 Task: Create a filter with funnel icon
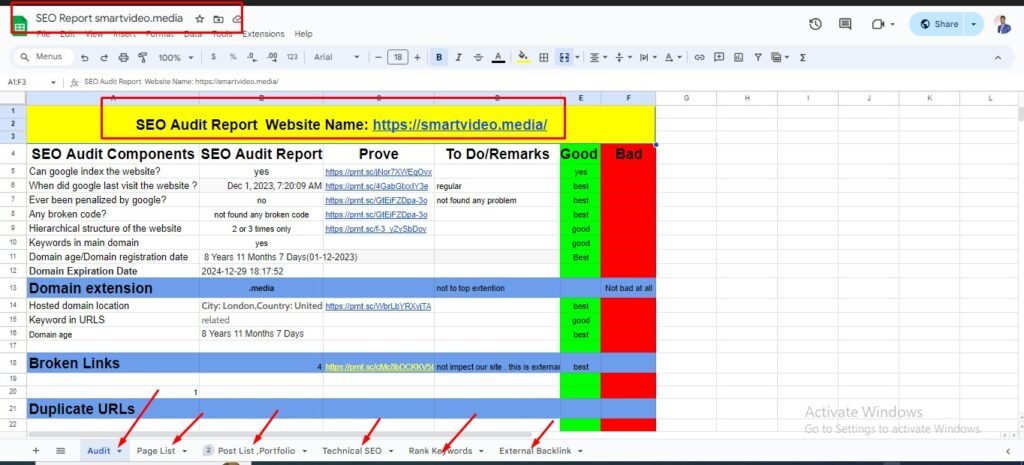pos(758,57)
